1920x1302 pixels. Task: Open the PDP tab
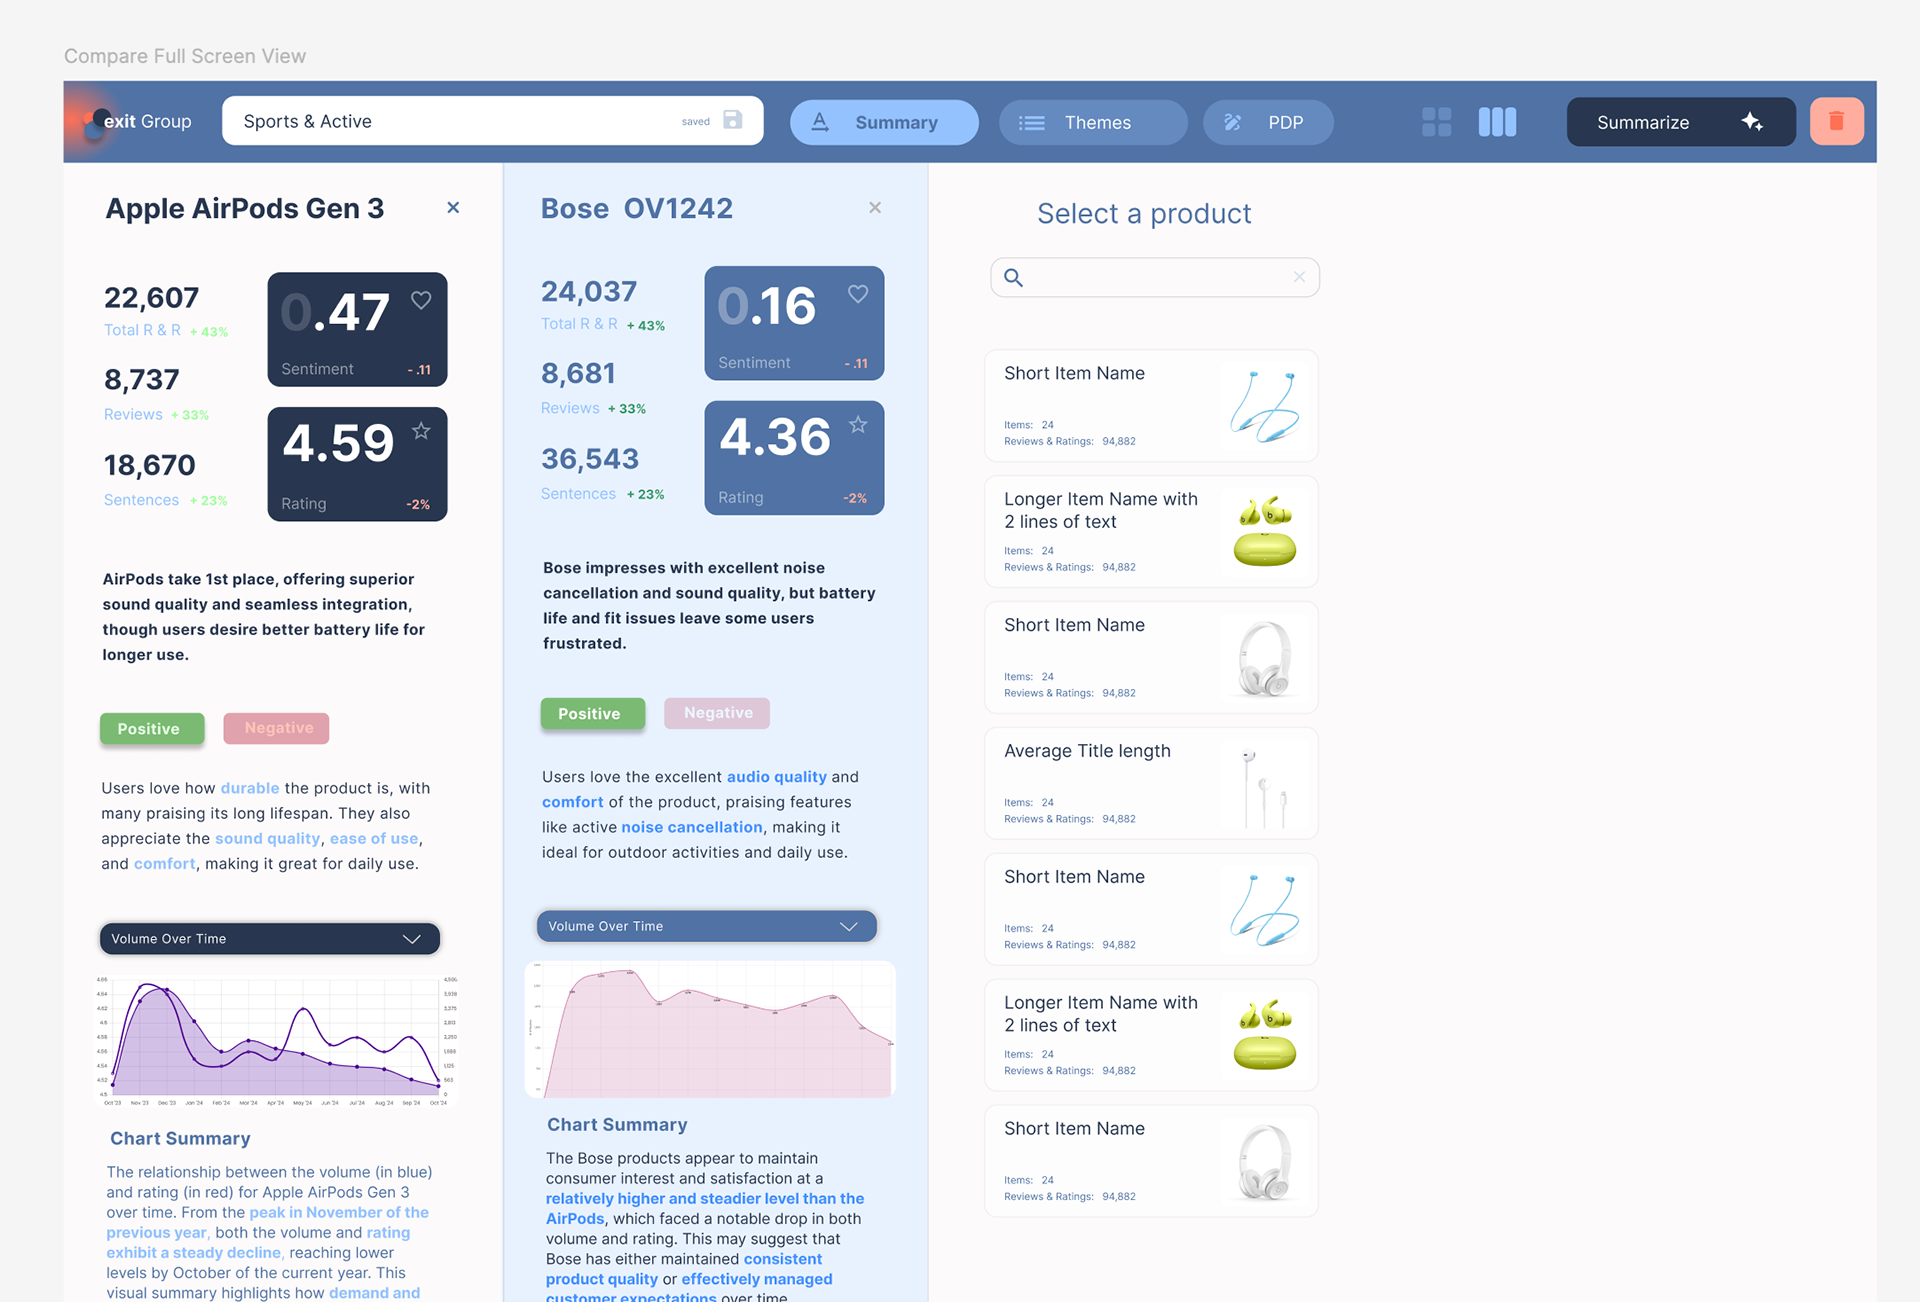[x=1268, y=122]
